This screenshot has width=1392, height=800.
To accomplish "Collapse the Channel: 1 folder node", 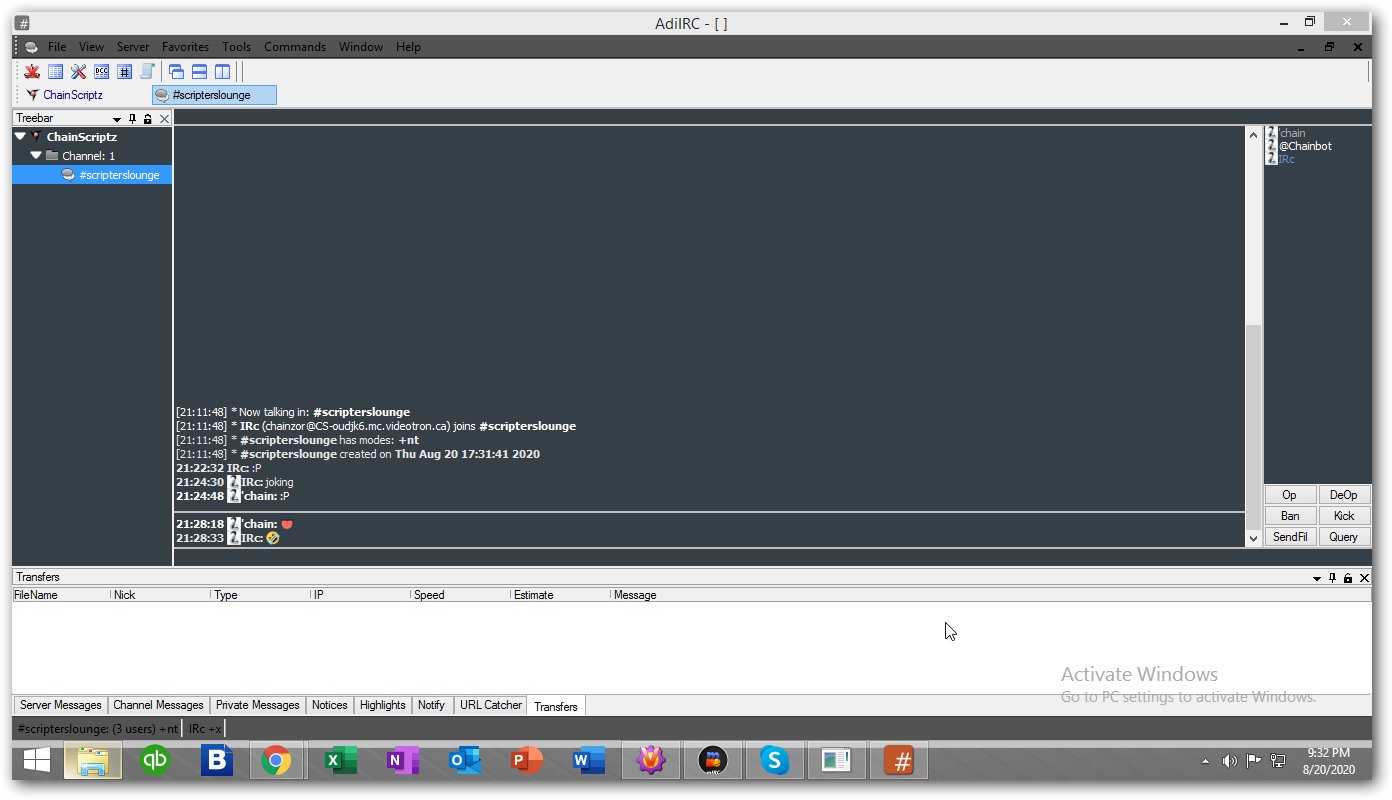I will tap(36, 156).
